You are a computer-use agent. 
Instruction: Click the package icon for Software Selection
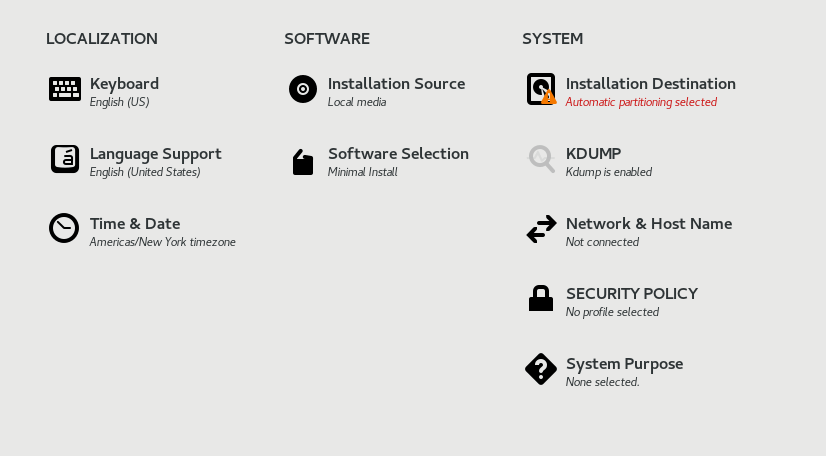pos(303,162)
